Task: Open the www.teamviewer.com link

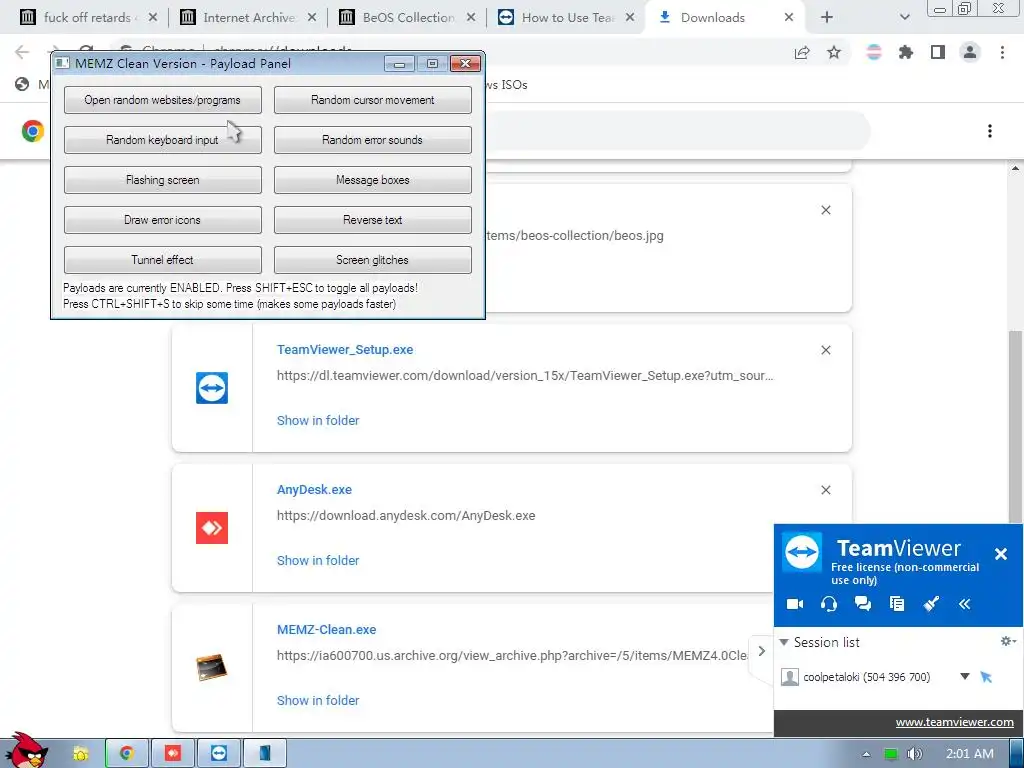Action: pos(954,722)
